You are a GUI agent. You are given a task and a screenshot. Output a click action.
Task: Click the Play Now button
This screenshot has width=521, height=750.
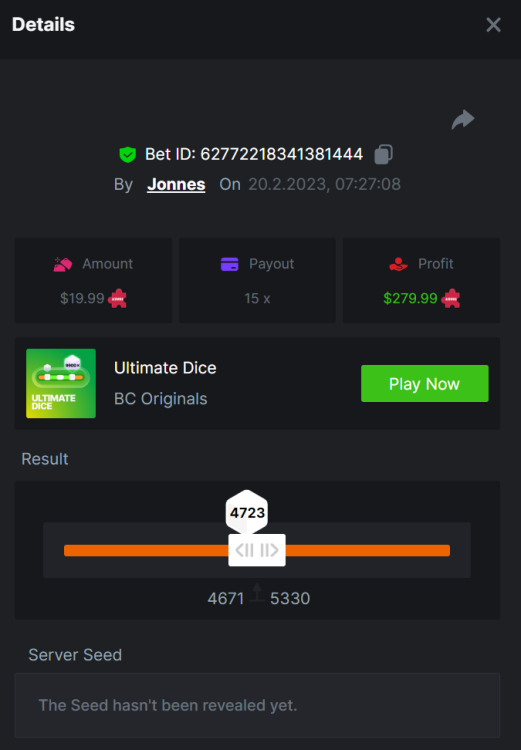click(x=425, y=384)
